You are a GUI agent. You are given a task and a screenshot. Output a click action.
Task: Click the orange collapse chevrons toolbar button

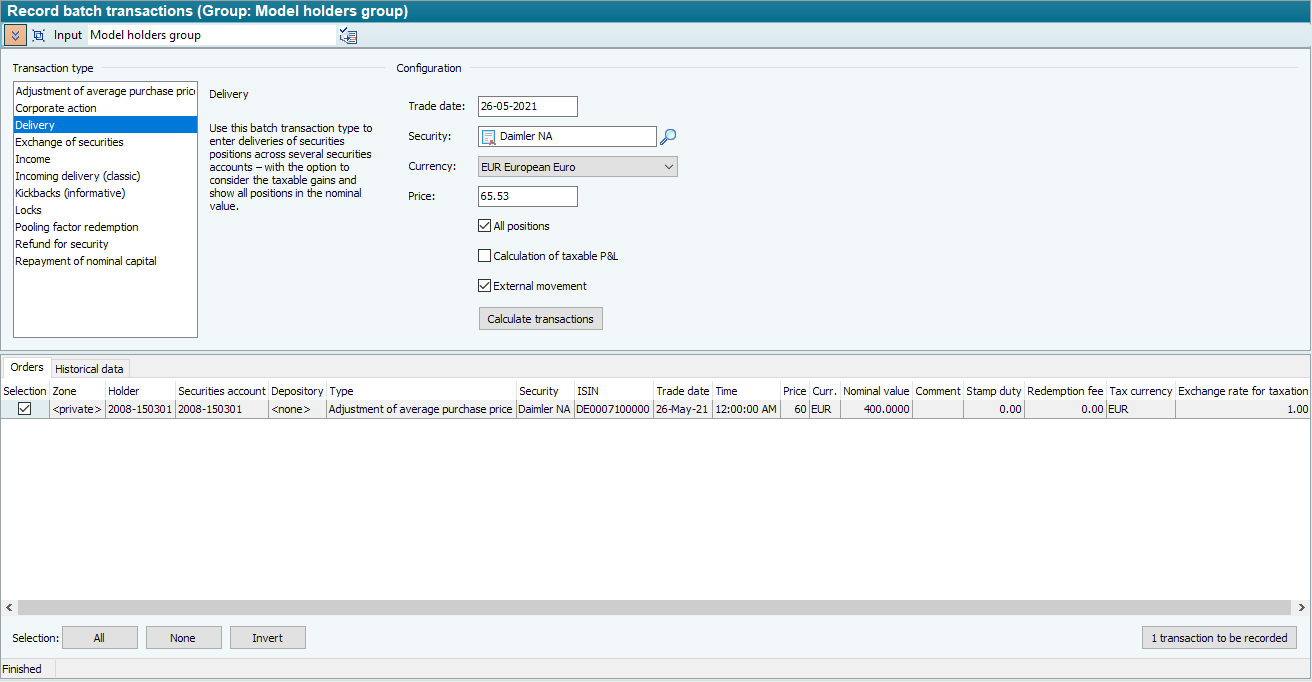click(15, 35)
